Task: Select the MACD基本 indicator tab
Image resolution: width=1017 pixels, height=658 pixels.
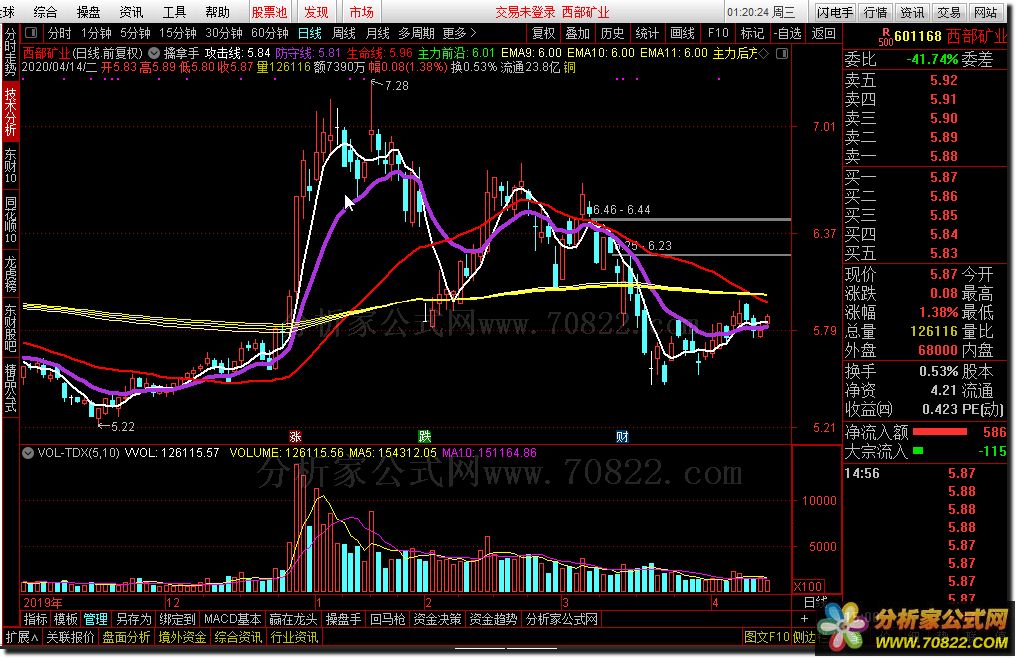Action: point(232,619)
